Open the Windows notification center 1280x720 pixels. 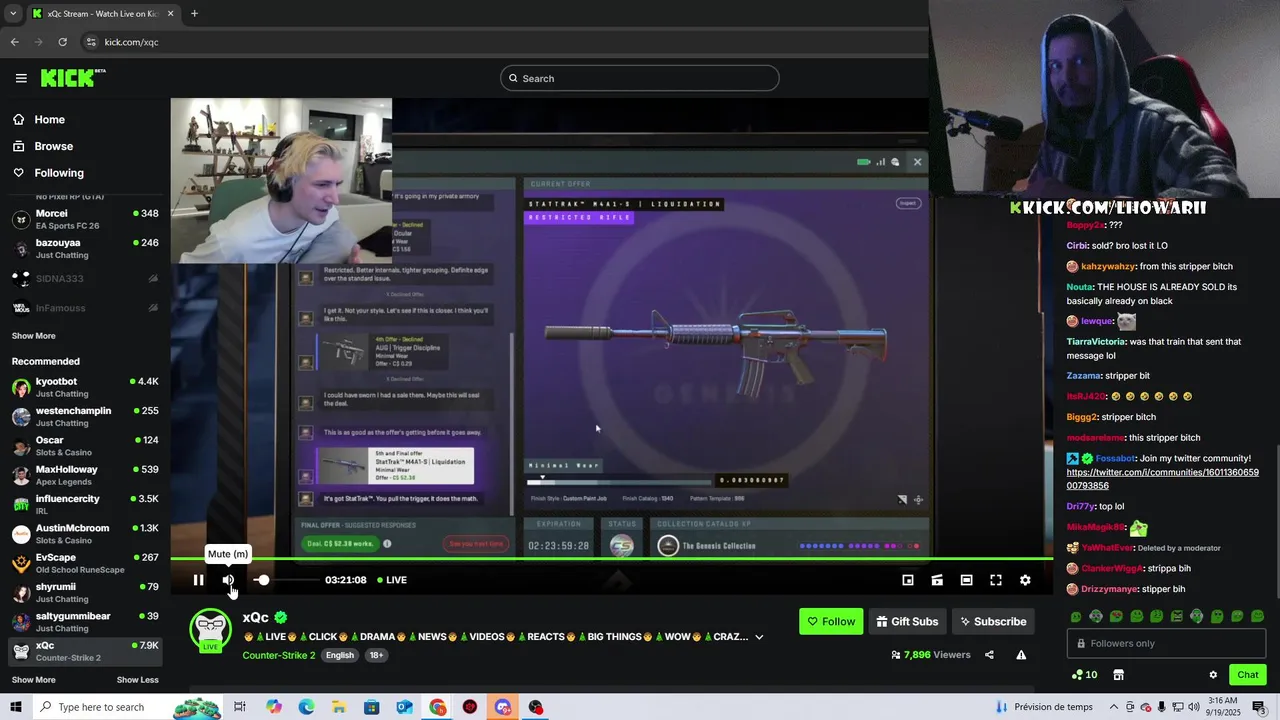(x=1259, y=707)
